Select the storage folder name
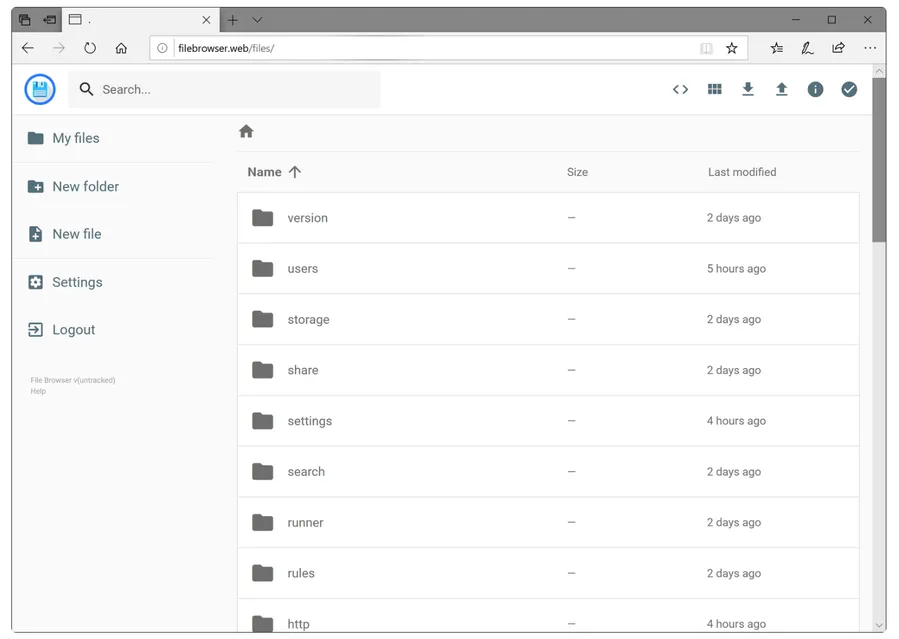 (x=308, y=319)
